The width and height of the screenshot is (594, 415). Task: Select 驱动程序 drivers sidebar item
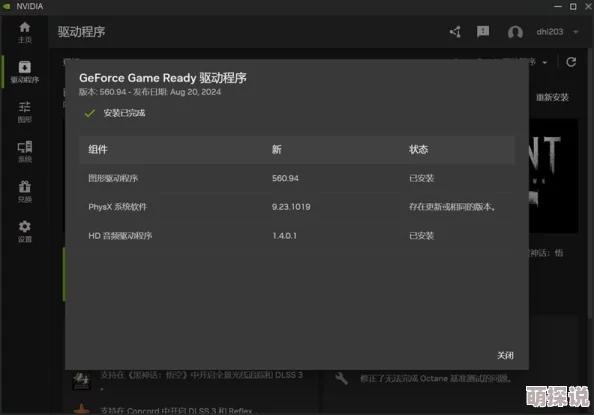point(25,72)
